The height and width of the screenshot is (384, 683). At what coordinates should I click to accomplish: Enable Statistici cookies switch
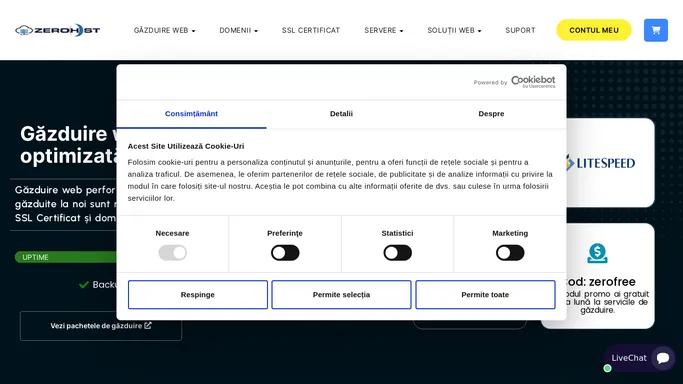coord(397,253)
